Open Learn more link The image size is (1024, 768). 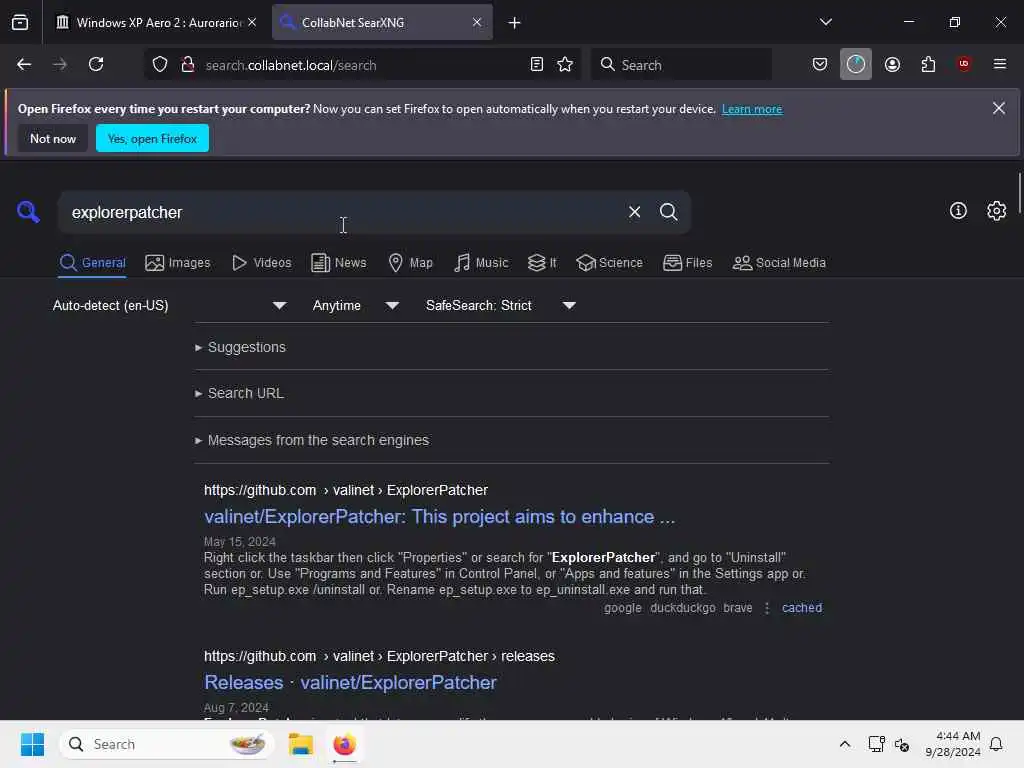(752, 109)
